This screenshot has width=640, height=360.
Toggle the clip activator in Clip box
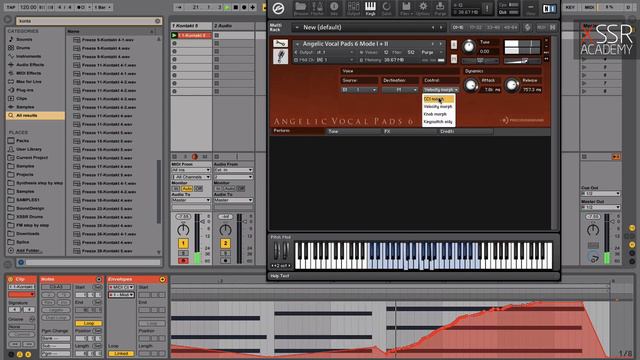click(11, 279)
